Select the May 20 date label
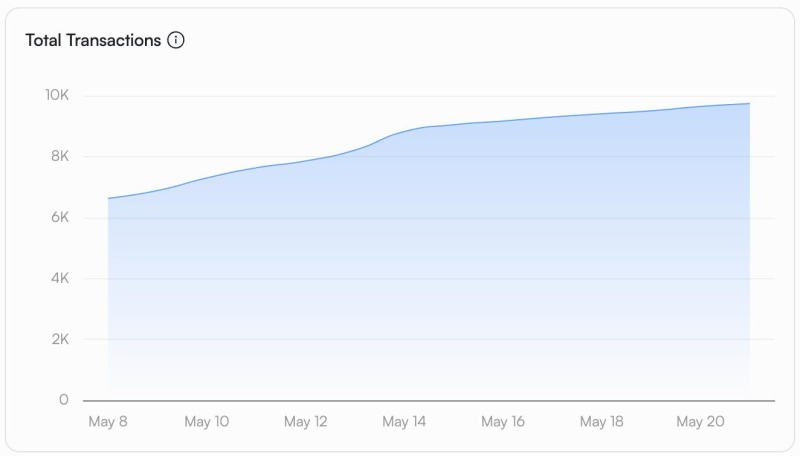The height and width of the screenshot is (456, 800). (x=700, y=422)
